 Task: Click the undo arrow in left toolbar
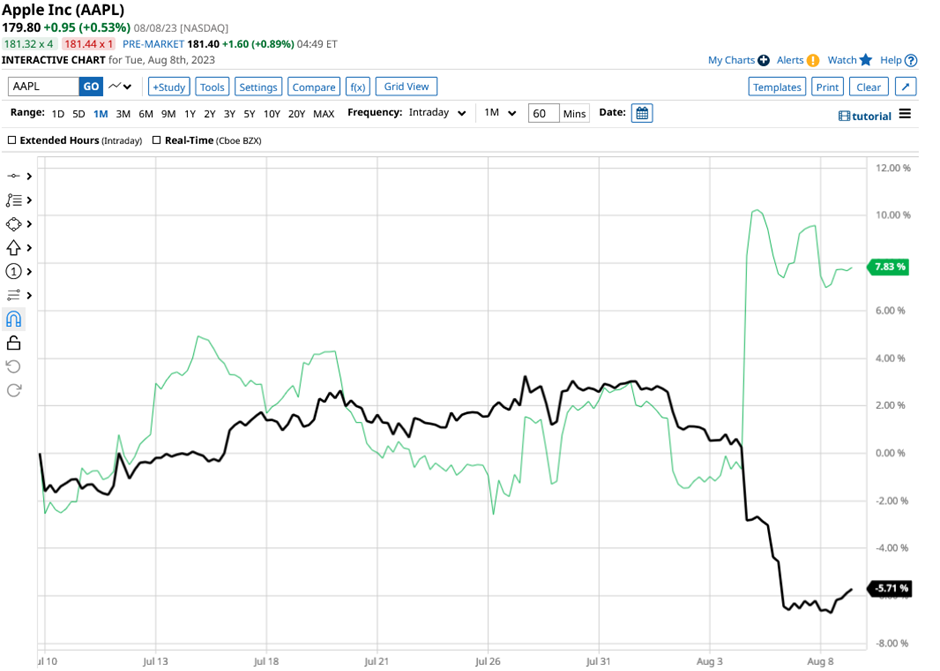tap(14, 366)
